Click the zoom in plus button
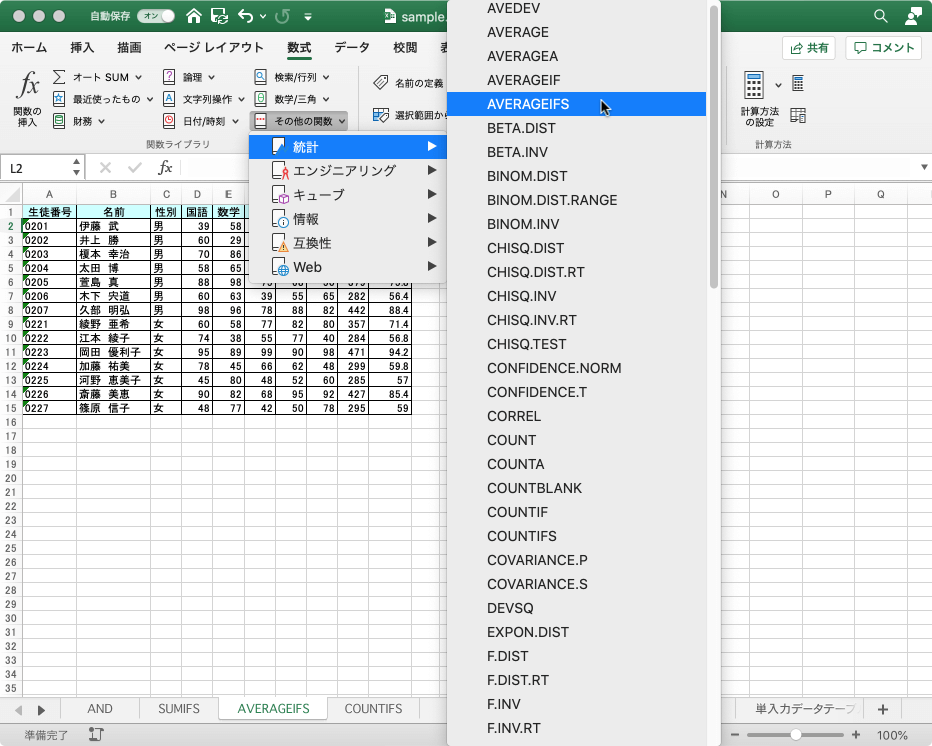Screen dimensions: 932x746 (x=856, y=735)
